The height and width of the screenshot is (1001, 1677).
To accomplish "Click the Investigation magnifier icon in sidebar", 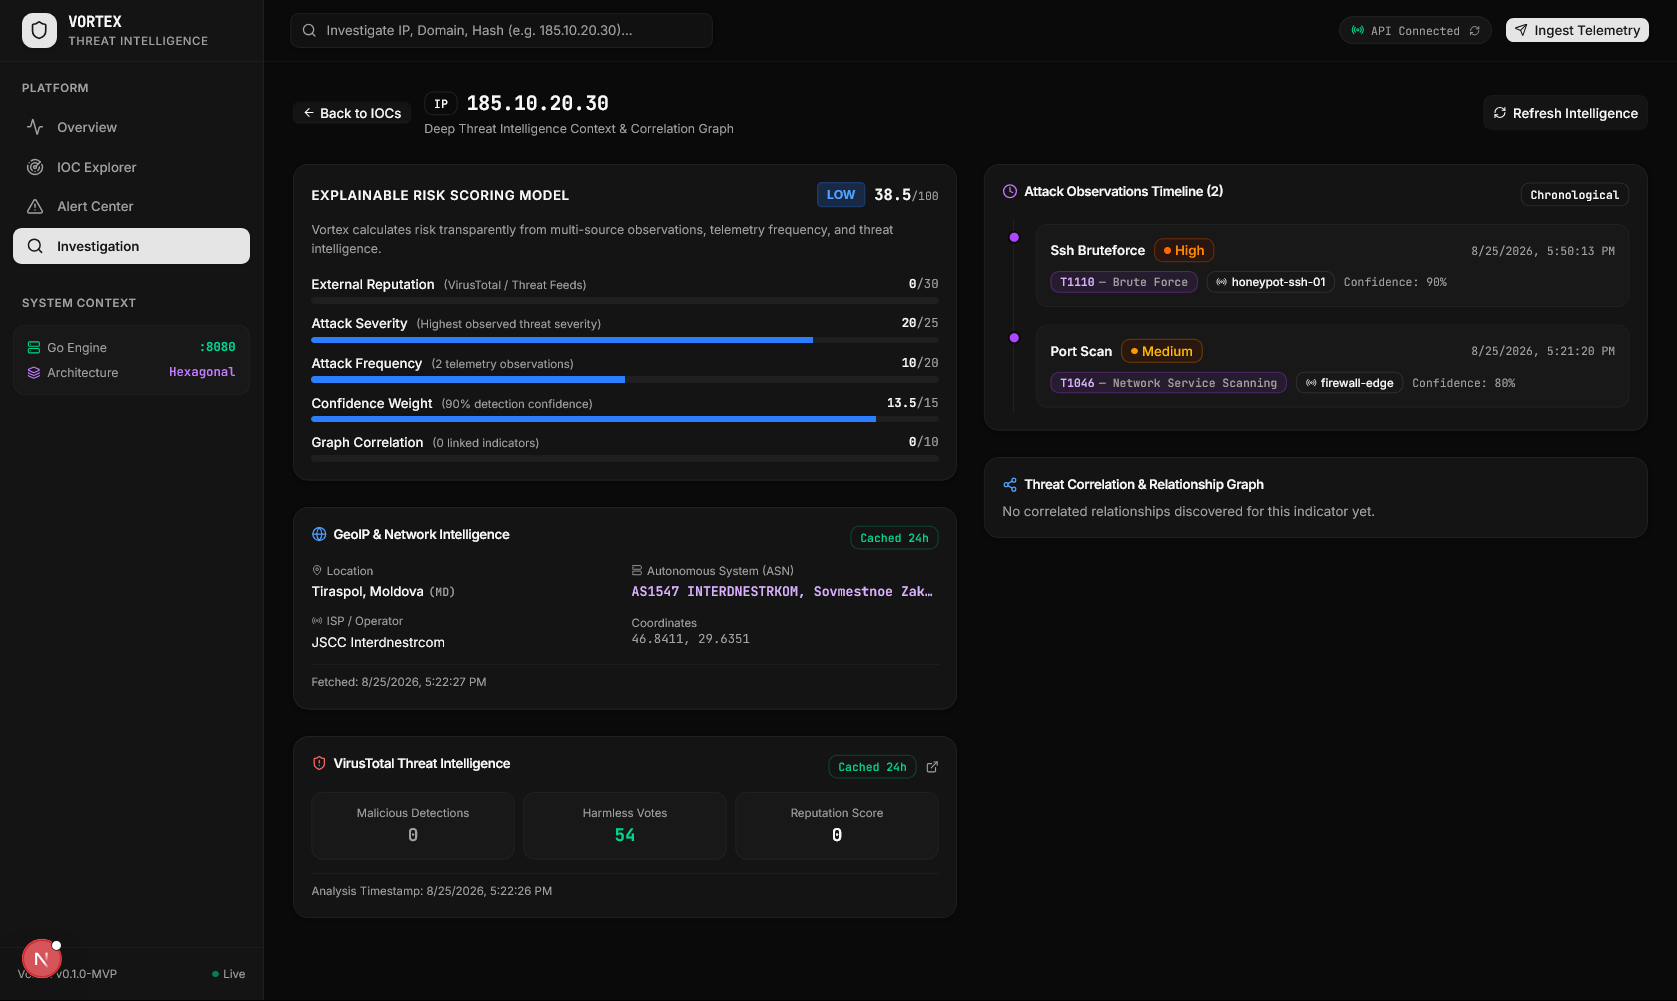I will coord(35,246).
